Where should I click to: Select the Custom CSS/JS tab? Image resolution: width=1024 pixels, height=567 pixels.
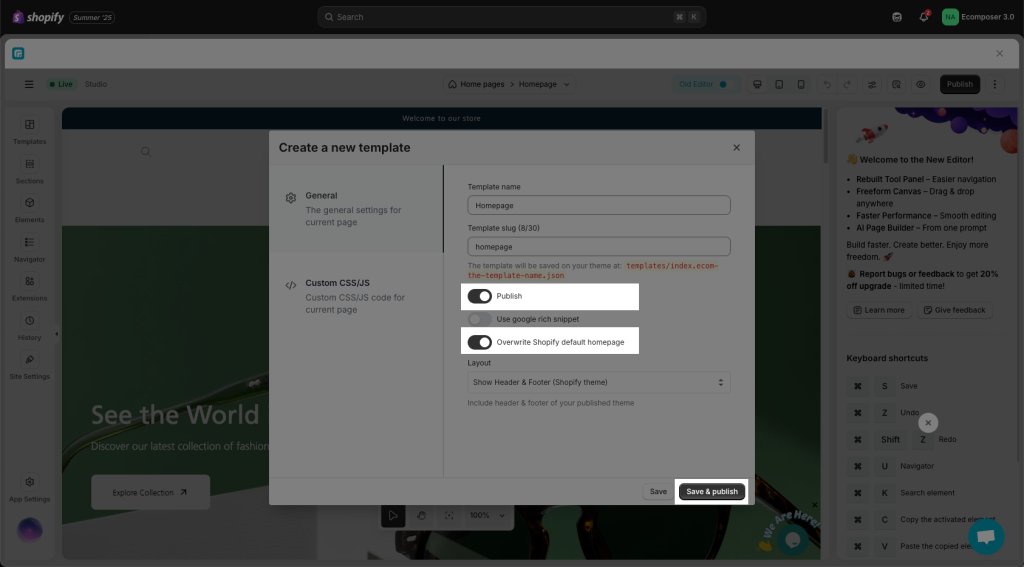pyautogui.click(x=356, y=296)
